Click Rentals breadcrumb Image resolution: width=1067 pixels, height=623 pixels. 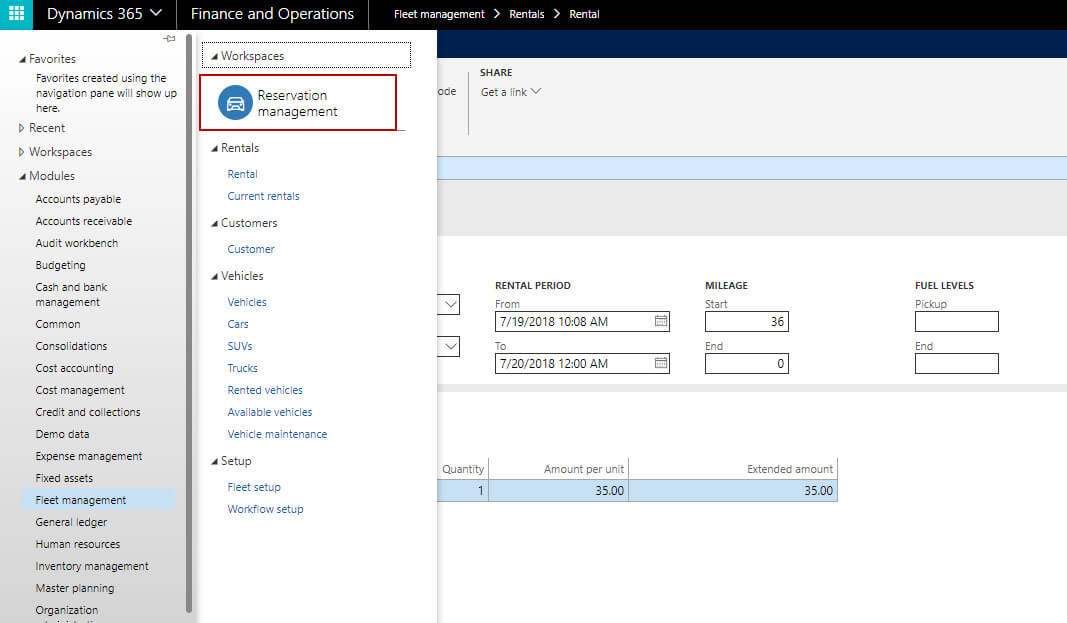527,14
